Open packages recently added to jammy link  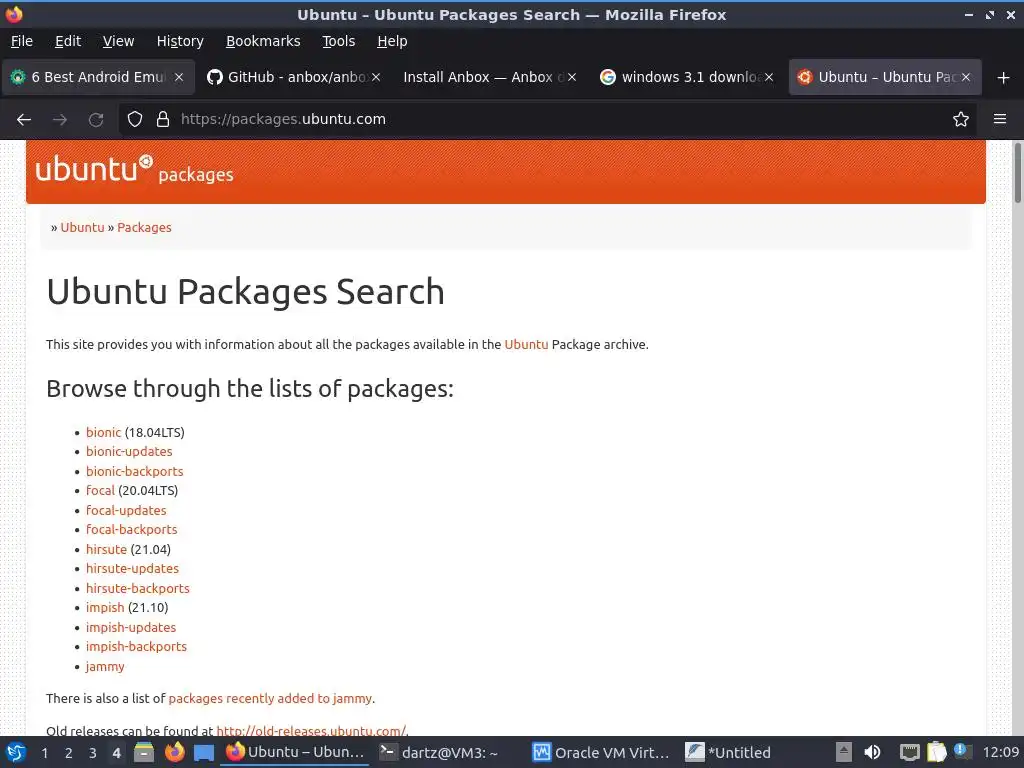point(270,699)
